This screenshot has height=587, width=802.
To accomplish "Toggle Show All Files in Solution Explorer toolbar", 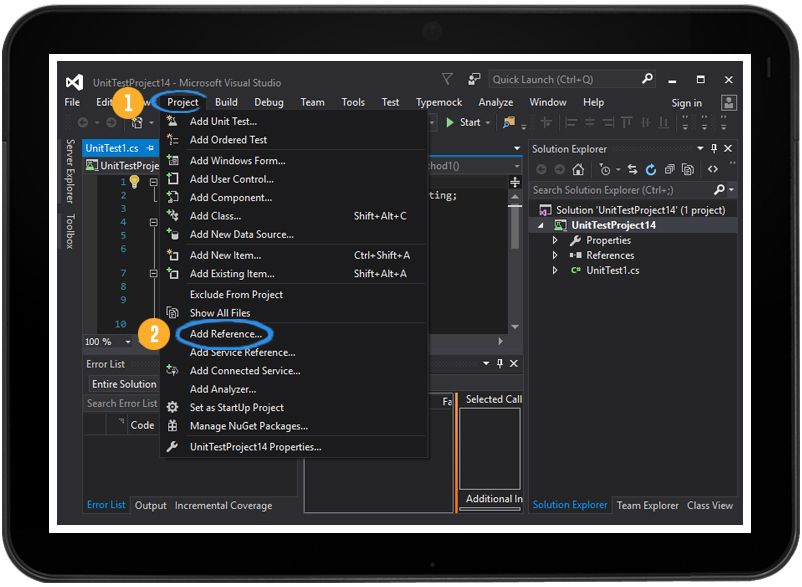I will tap(688, 169).
